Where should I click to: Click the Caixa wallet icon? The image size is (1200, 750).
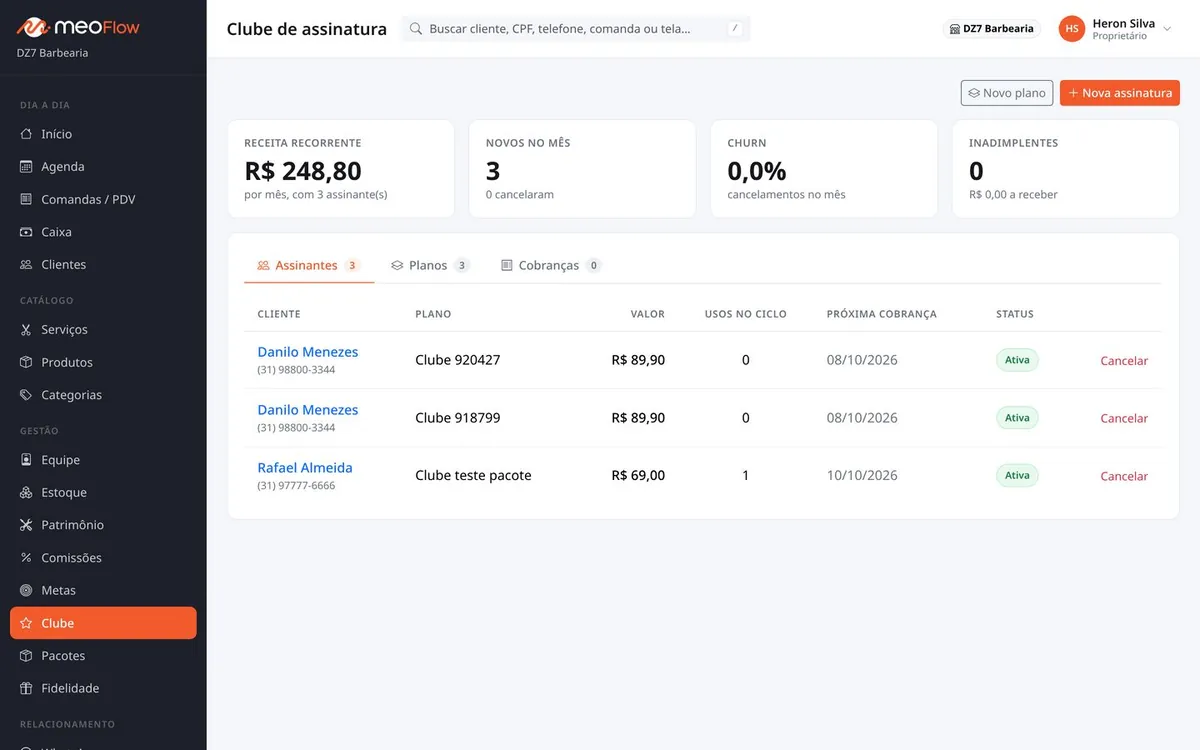pyautogui.click(x=26, y=232)
